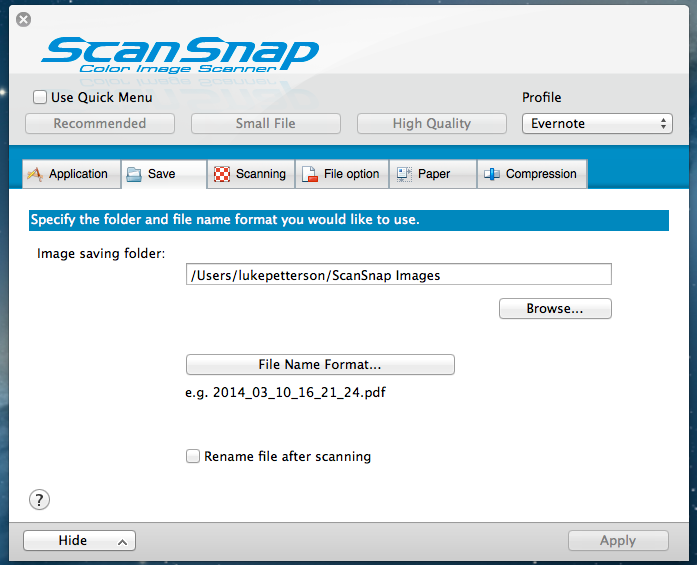Click the Apply button
The height and width of the screenshot is (565, 697).
click(618, 540)
